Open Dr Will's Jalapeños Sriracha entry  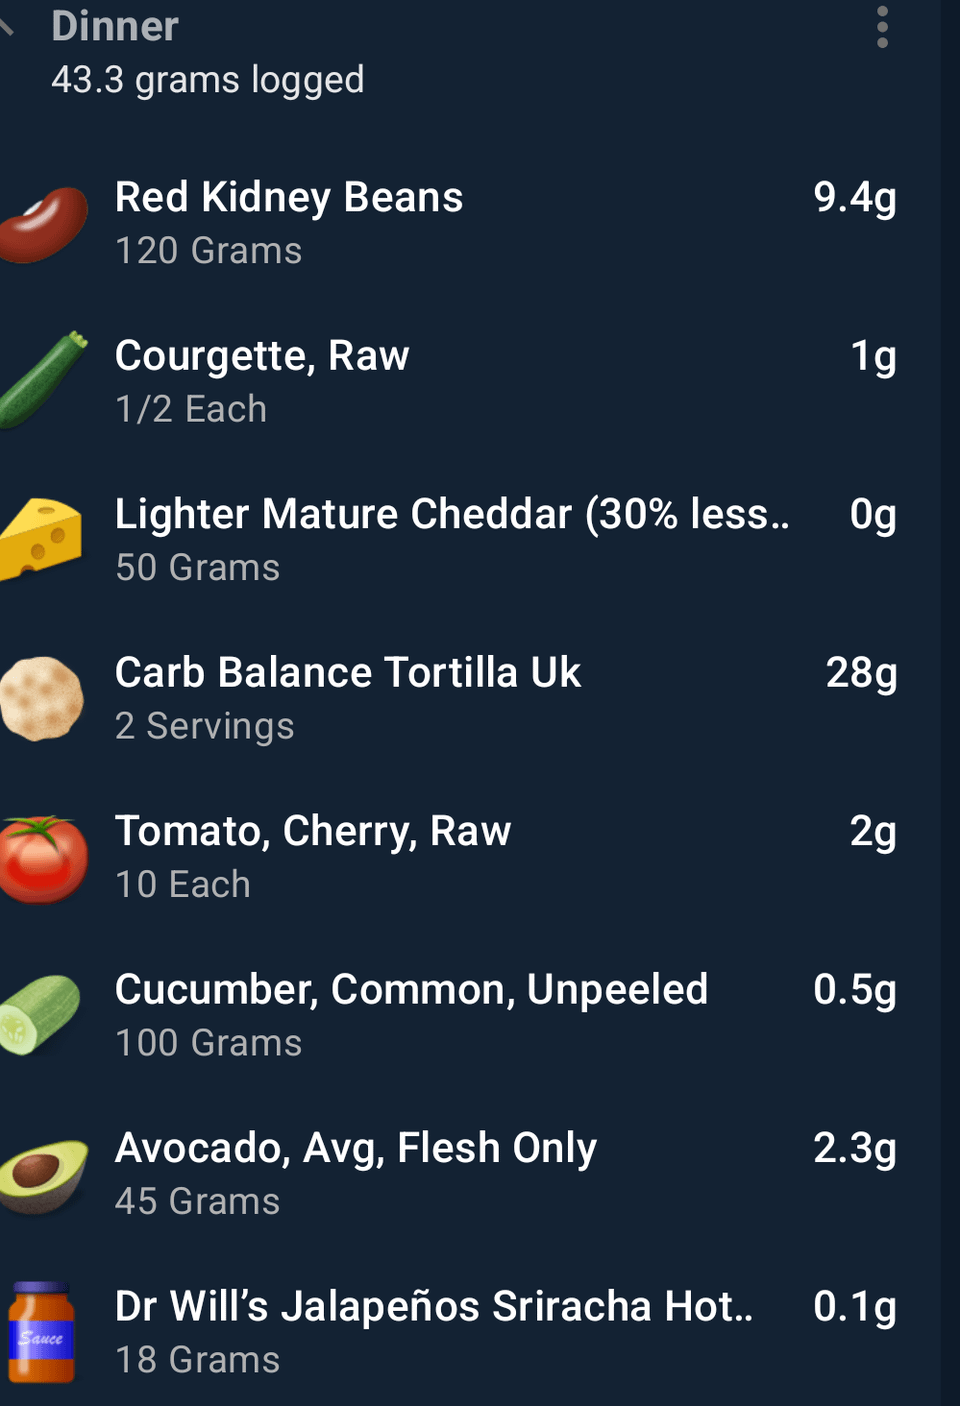(x=433, y=1307)
